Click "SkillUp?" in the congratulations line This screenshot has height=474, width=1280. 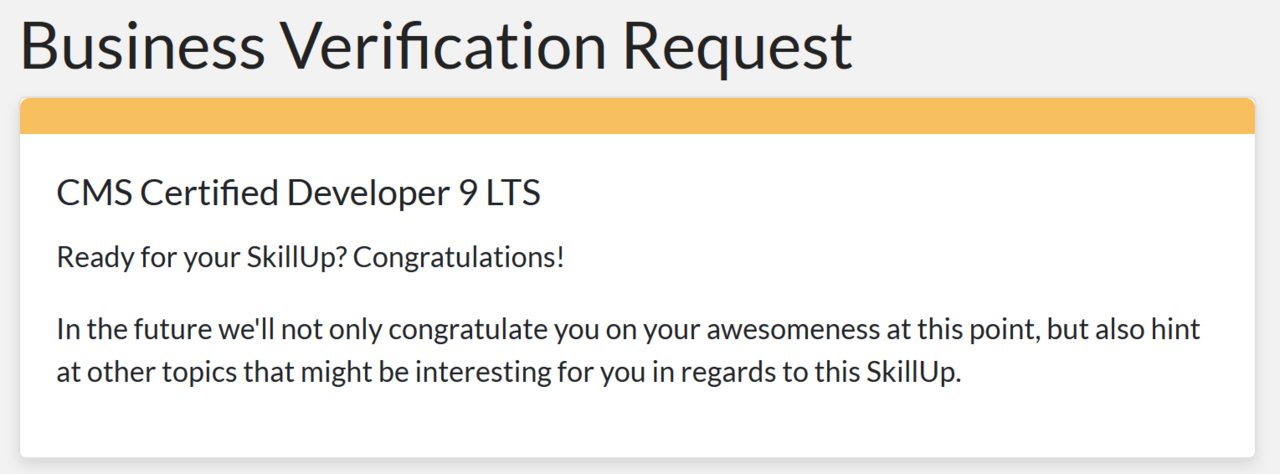296,258
